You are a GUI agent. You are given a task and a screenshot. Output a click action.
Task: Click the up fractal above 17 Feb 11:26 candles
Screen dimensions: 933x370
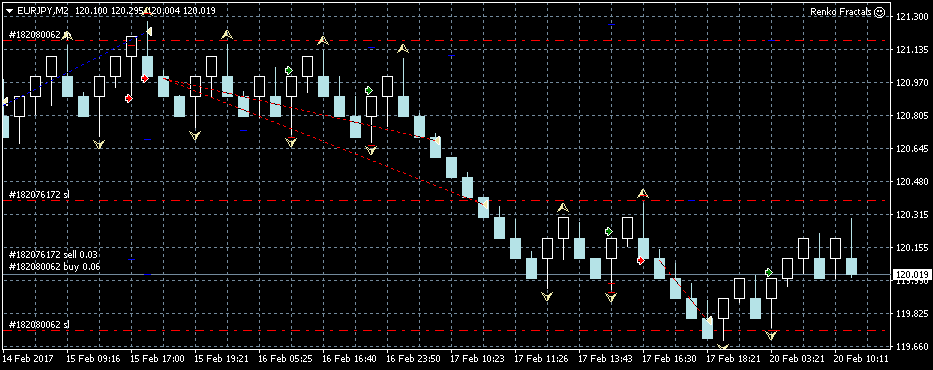(x=563, y=208)
